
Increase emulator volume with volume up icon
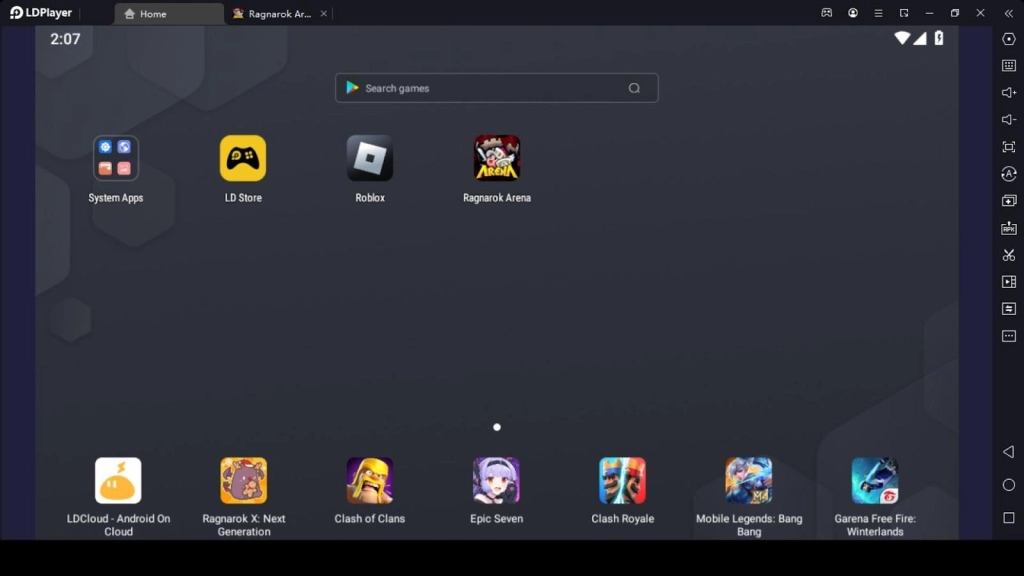pos(1009,93)
